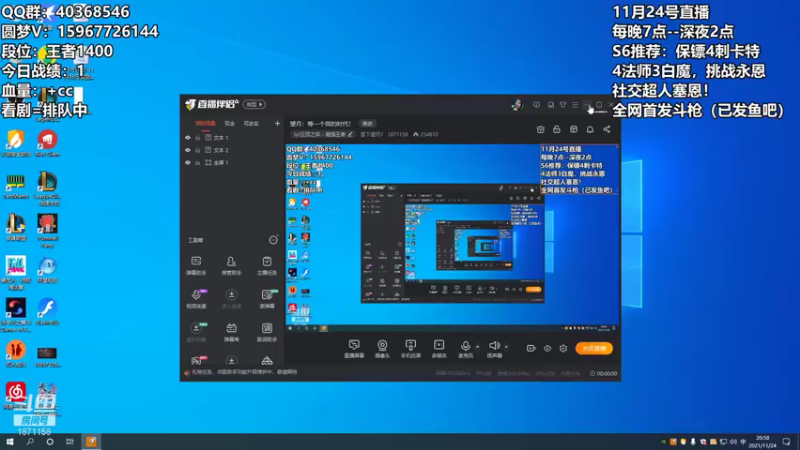Screen dimensions: 800x450
Task: Expand the speaker options arrow
Action: tap(506, 347)
